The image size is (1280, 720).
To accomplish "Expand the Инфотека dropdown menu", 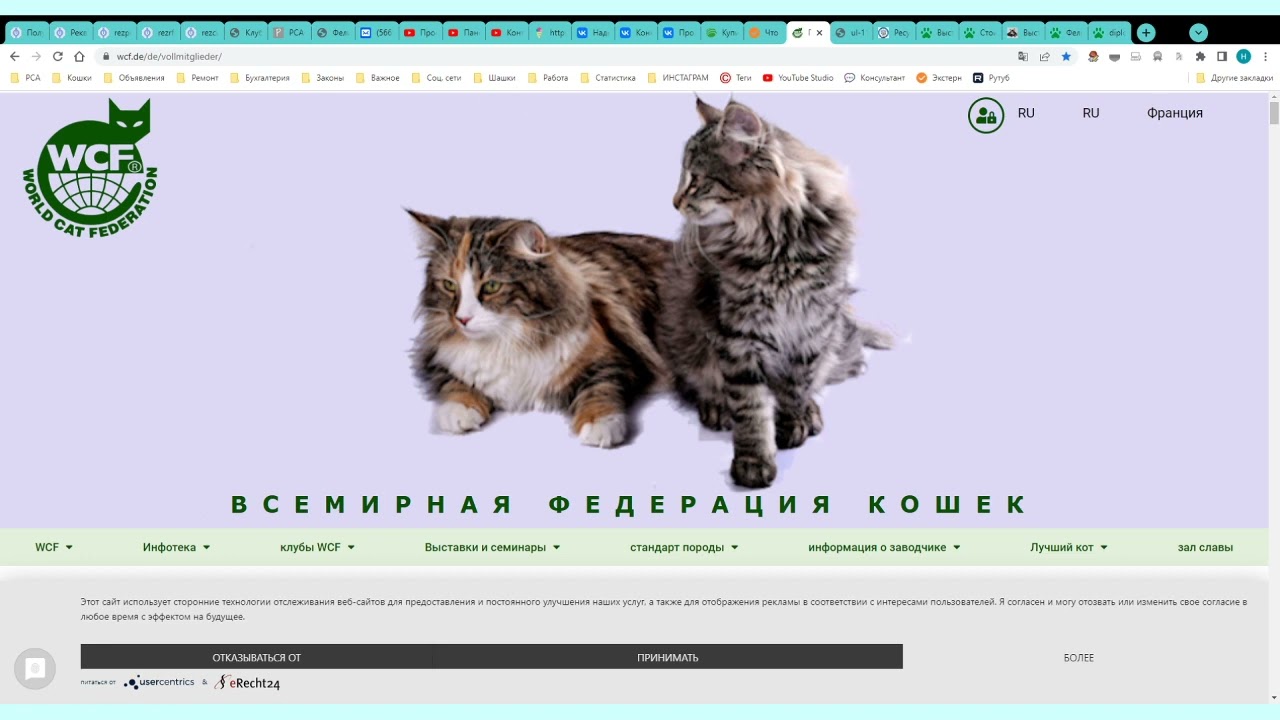I will click(176, 547).
